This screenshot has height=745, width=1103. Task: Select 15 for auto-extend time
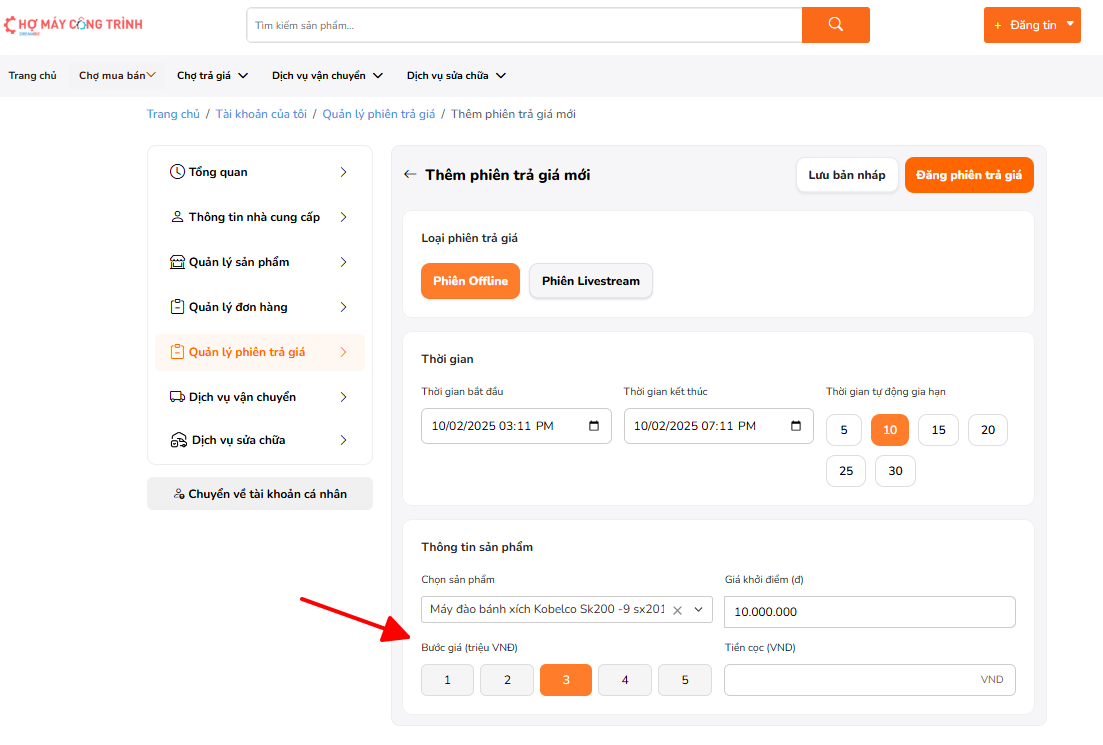938,430
